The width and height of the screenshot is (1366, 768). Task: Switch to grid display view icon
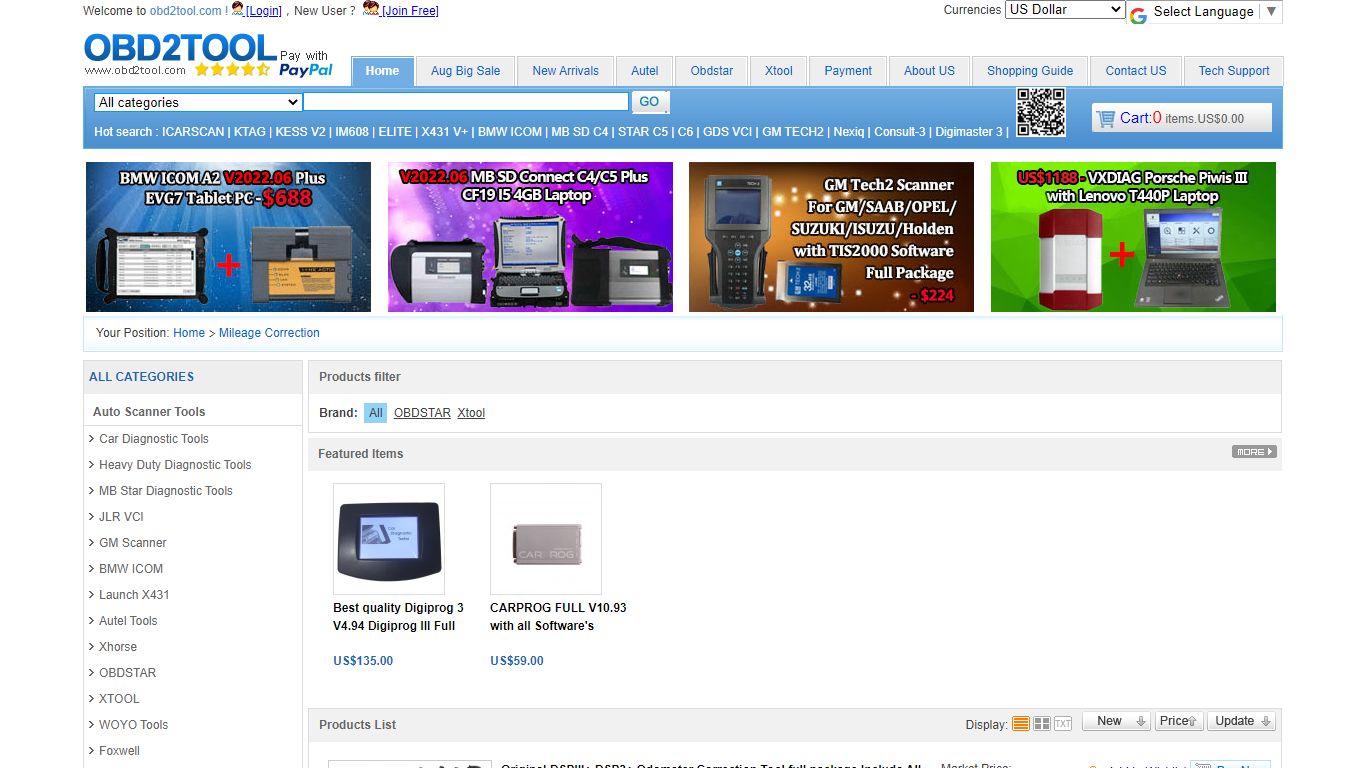(x=1042, y=723)
